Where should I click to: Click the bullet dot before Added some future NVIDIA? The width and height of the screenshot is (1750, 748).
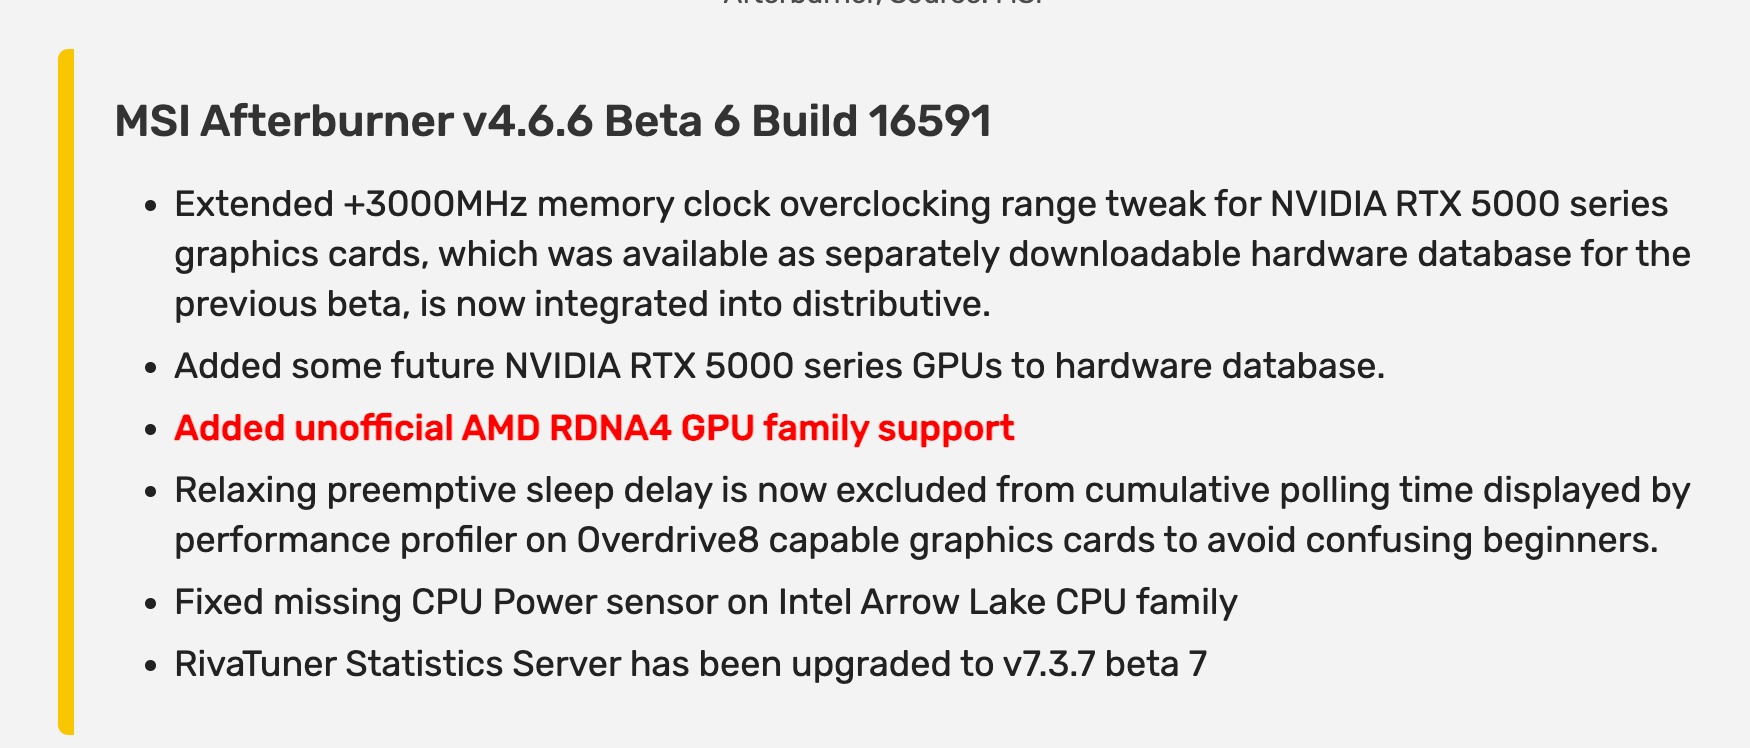(x=151, y=369)
